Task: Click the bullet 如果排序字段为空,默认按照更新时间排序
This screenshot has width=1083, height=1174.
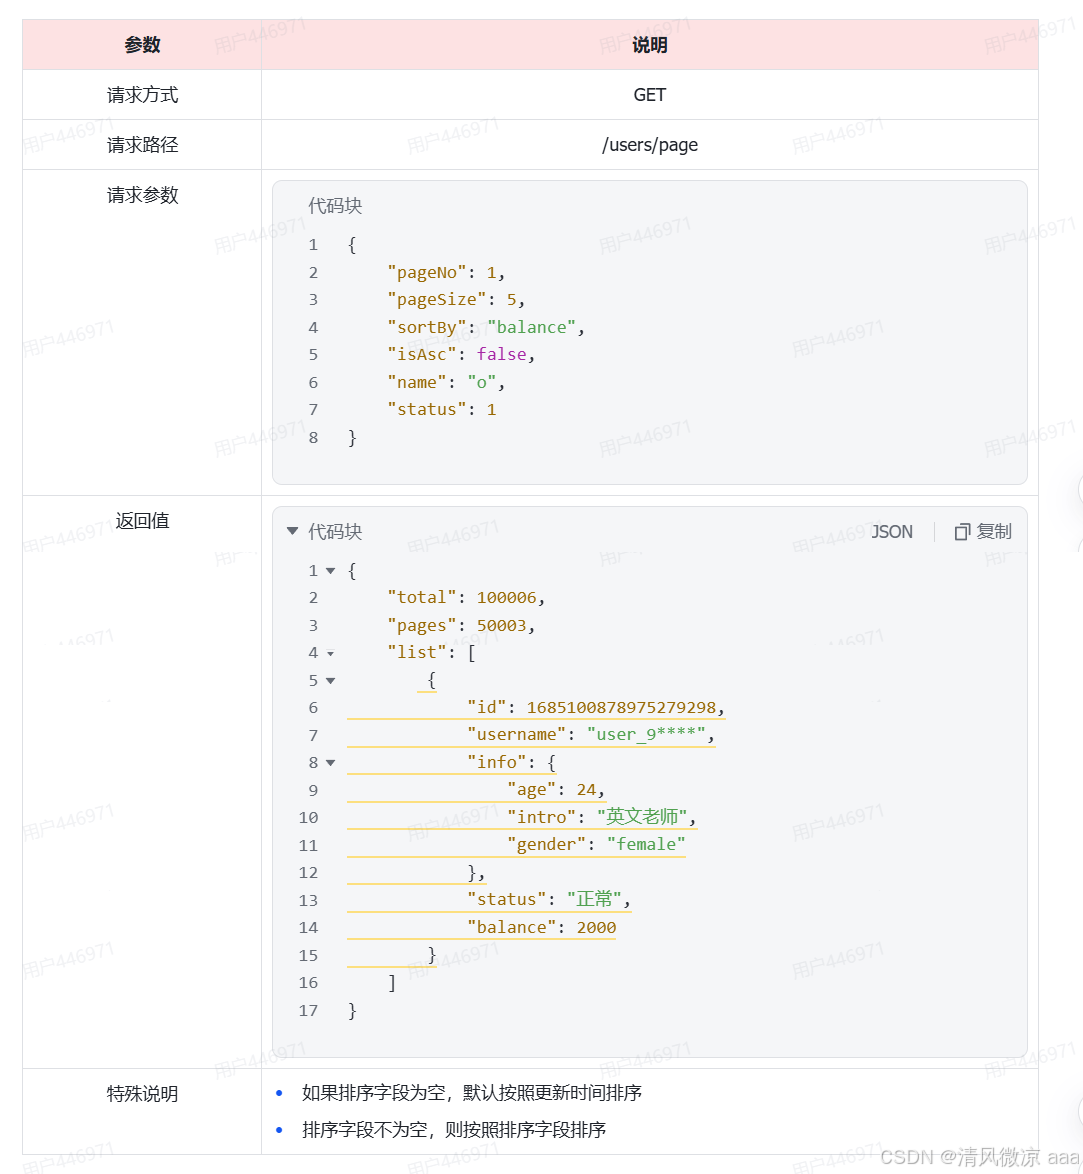Action: 472,1093
